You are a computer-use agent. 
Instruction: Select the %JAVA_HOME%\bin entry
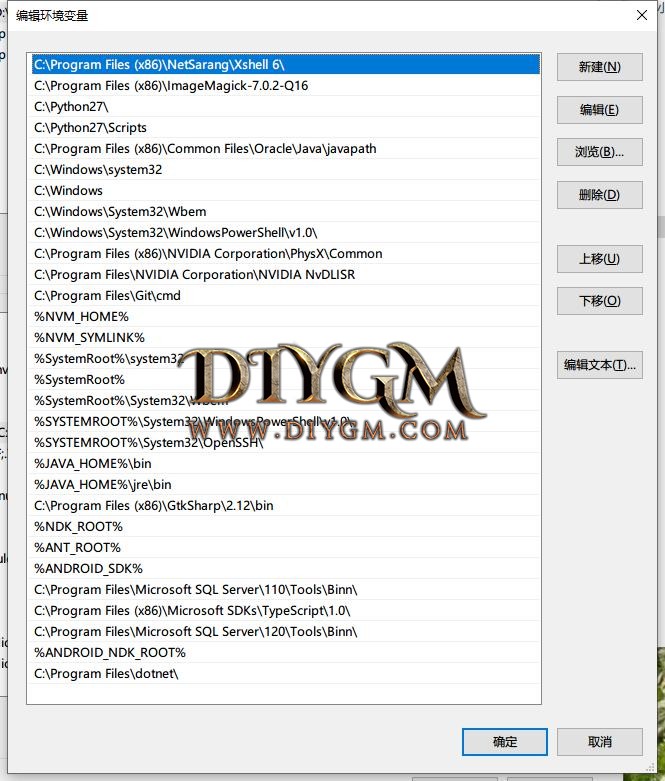[x=286, y=464]
